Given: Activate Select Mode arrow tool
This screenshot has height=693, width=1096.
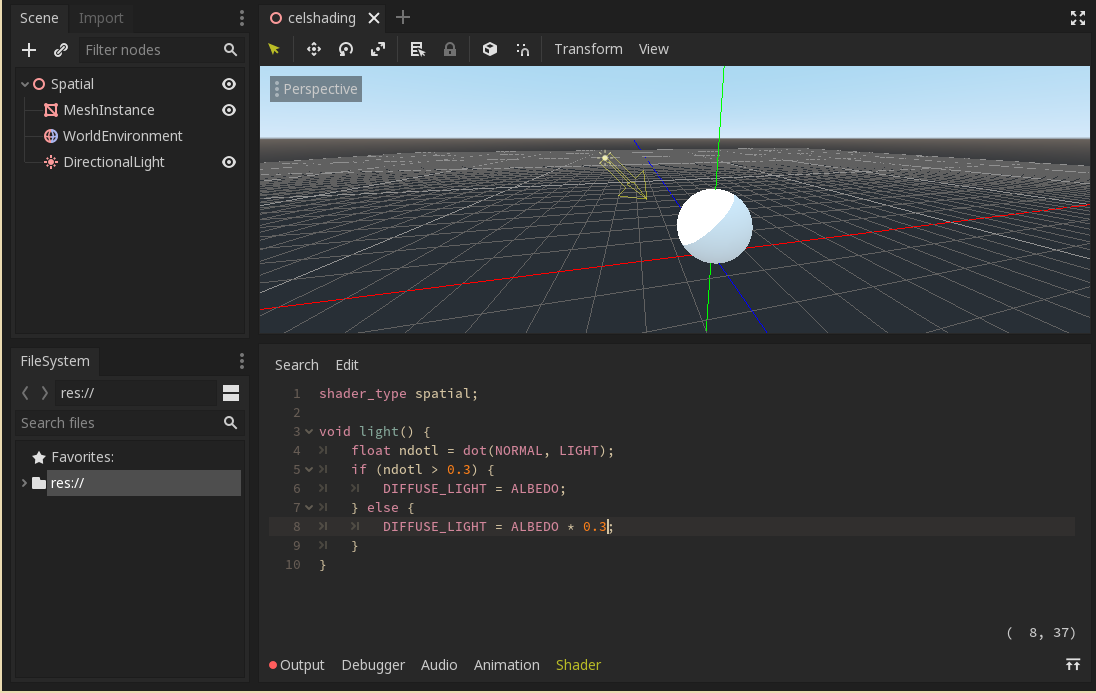Looking at the screenshot, I should click(274, 49).
